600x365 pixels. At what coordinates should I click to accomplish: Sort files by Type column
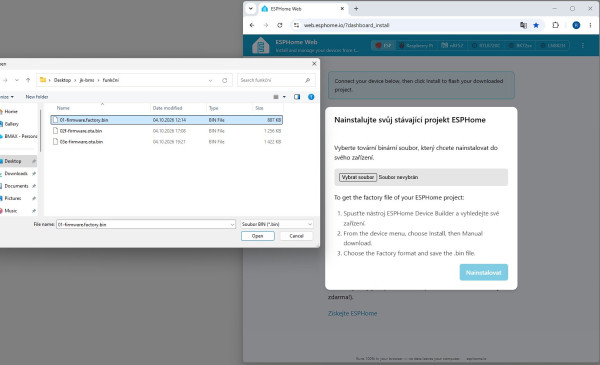[214, 108]
